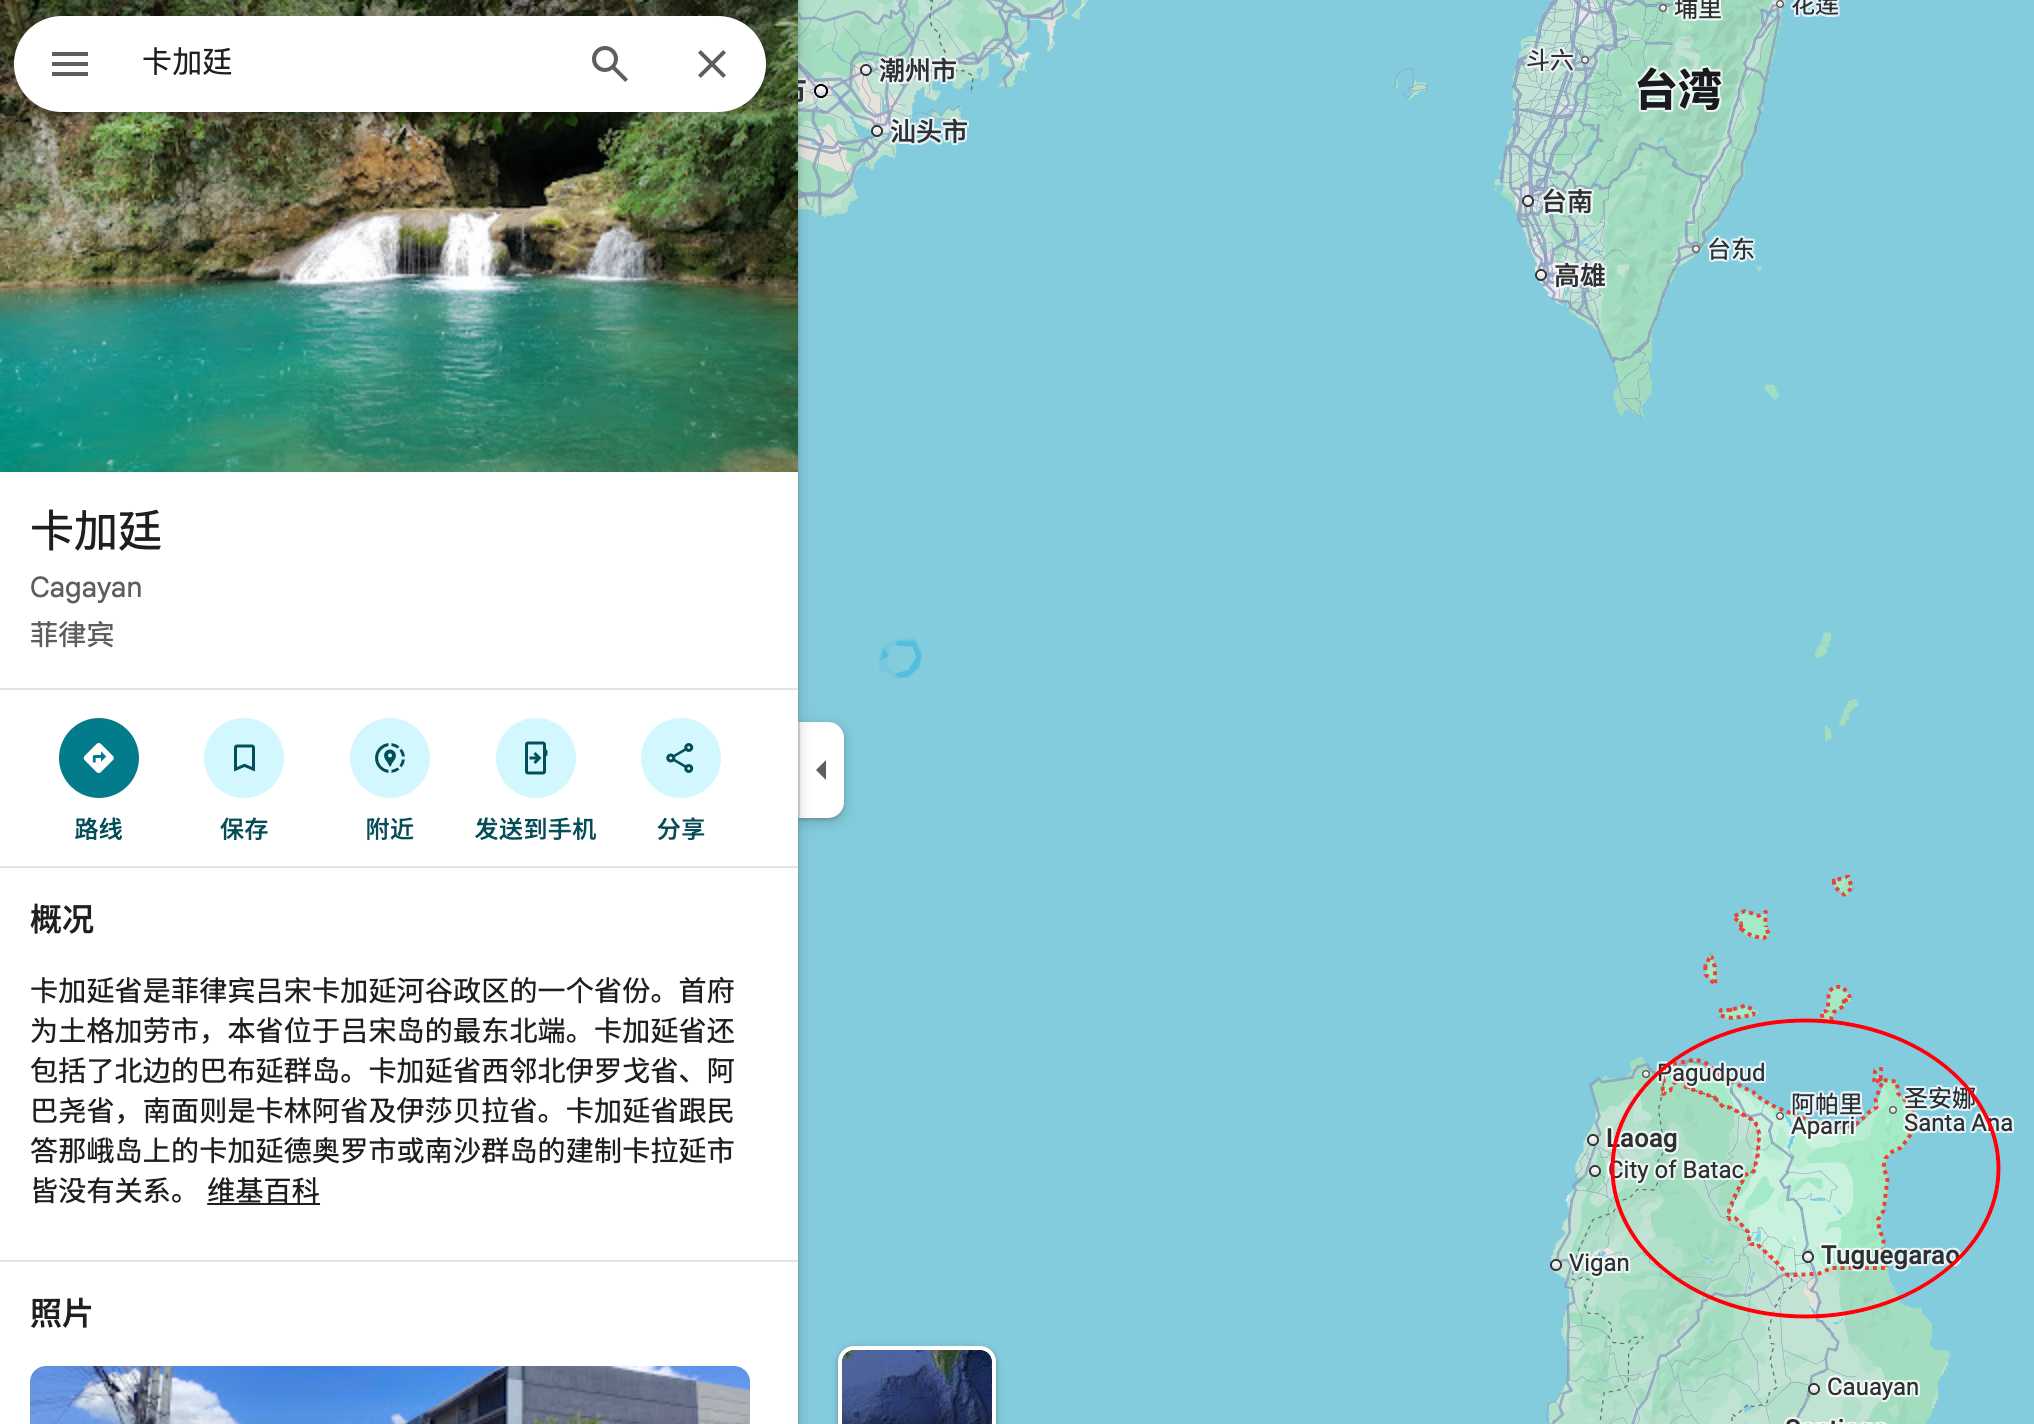Click the 潮州市 city label
This screenshot has height=1424, width=2034.
point(916,70)
